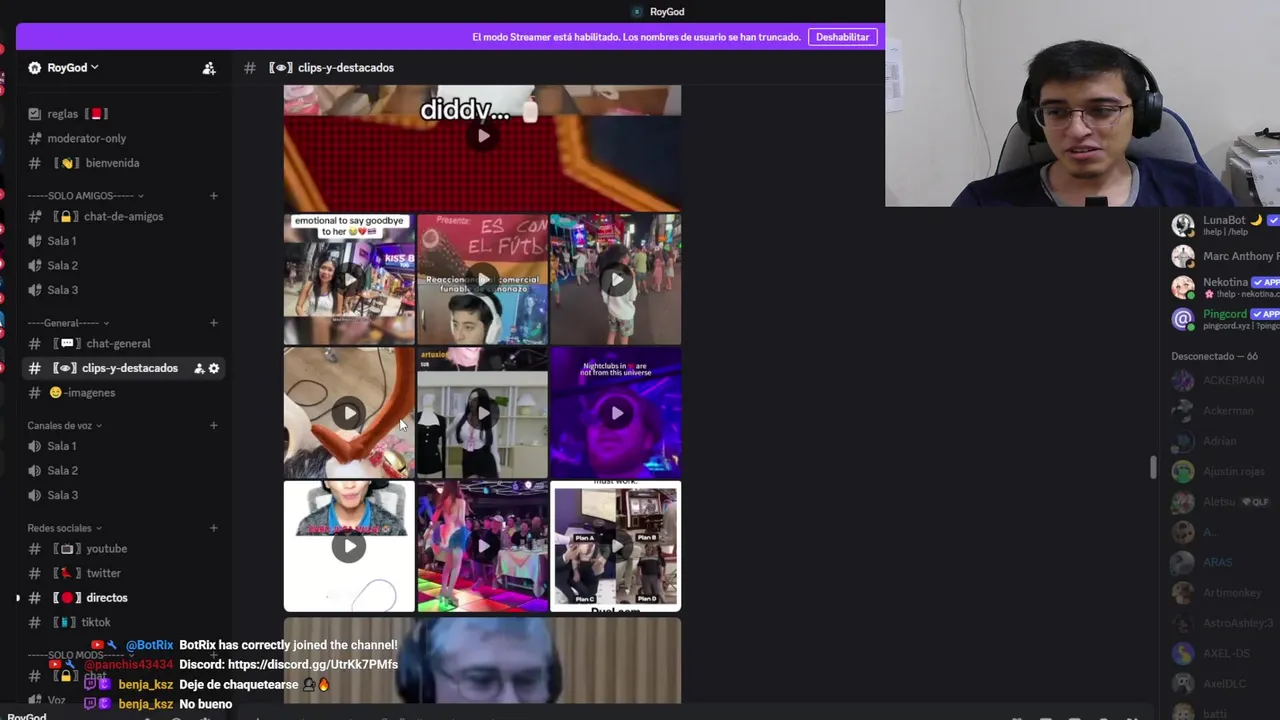Click Deshabilitar in the Streamer mode banner
The image size is (1280, 720).
click(842, 37)
